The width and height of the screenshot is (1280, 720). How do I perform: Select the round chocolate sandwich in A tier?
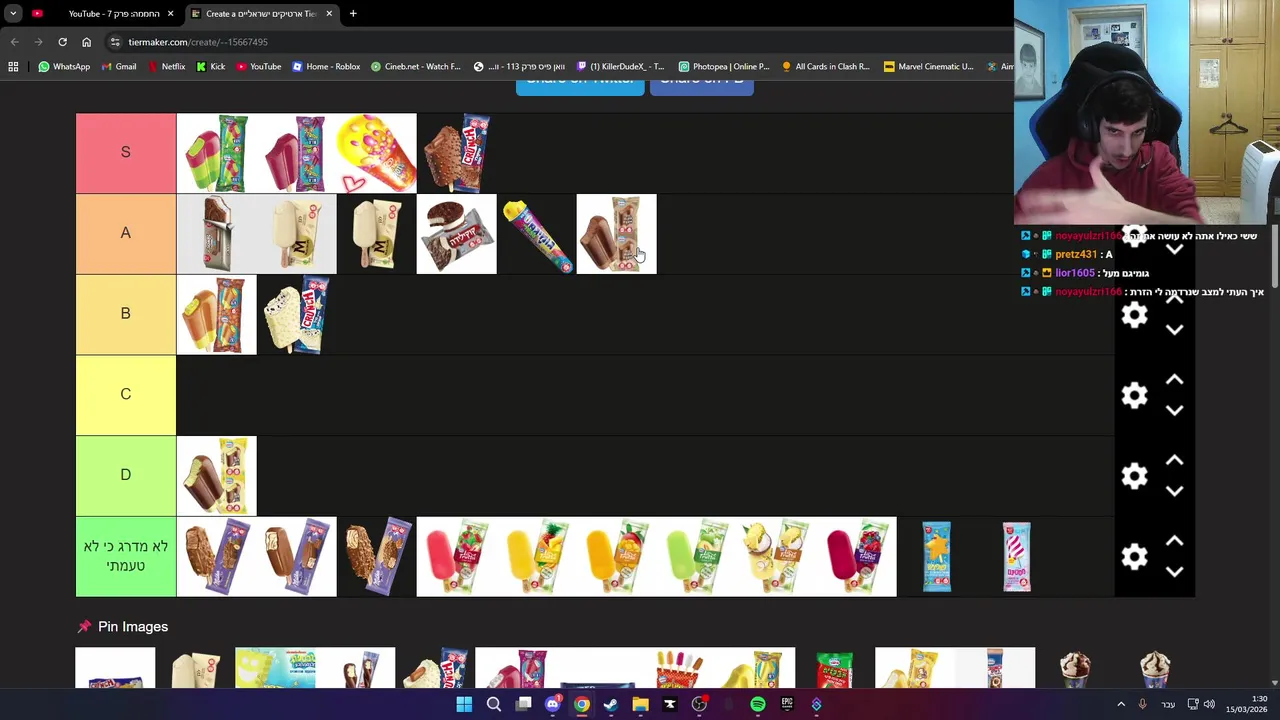tap(457, 234)
